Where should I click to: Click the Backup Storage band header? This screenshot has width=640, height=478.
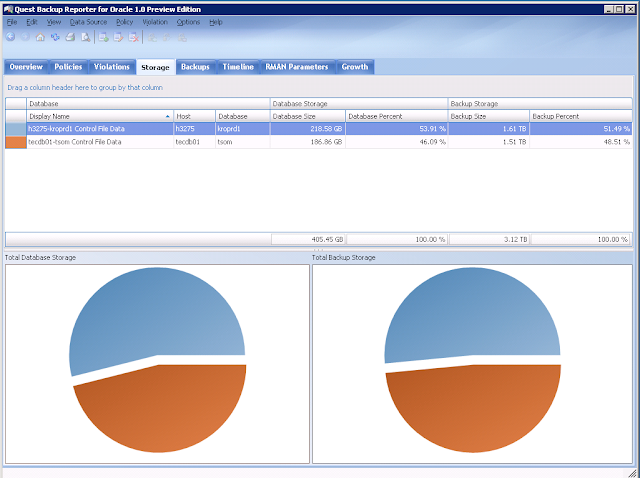[540, 104]
